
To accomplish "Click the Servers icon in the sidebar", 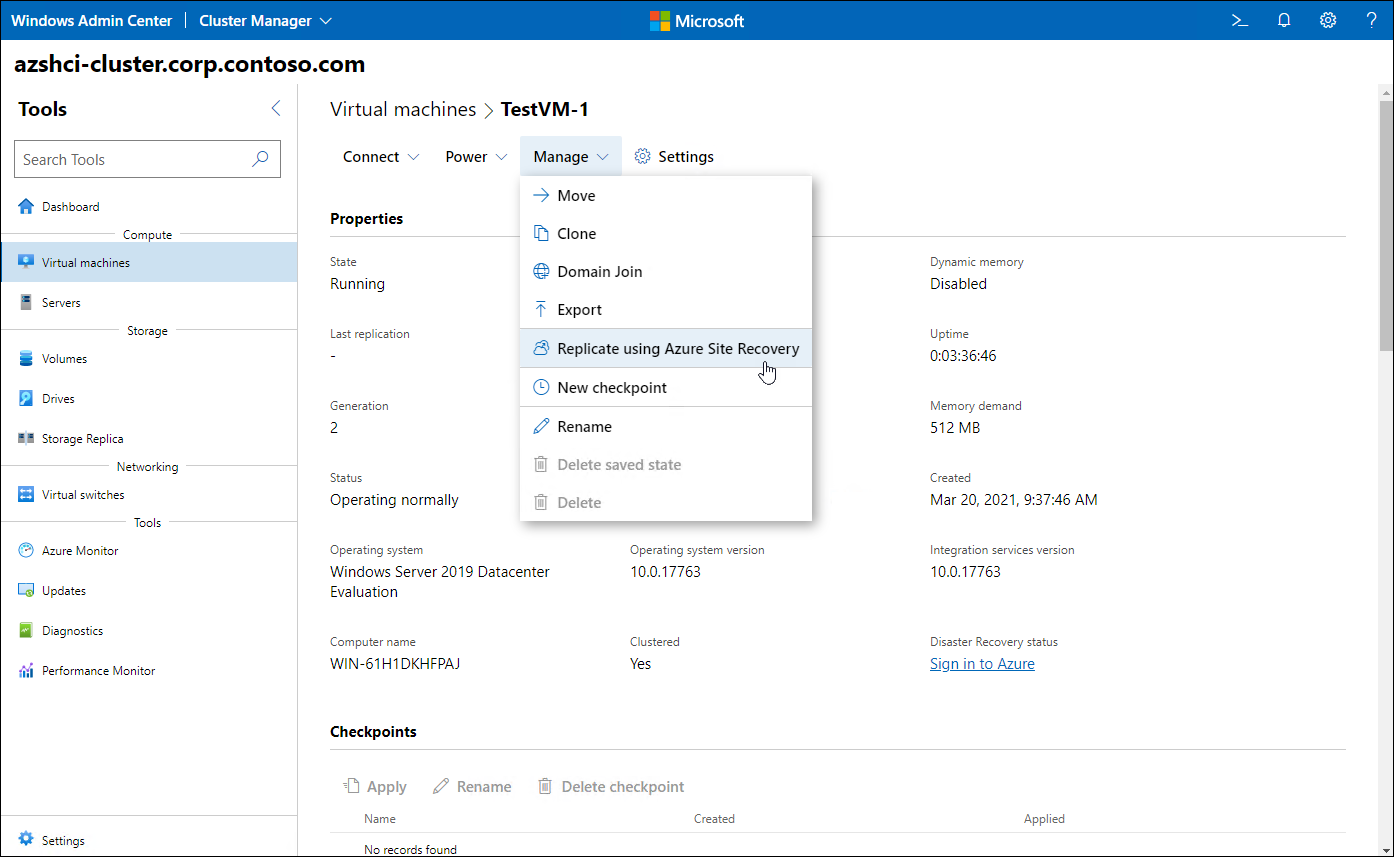I will pyautogui.click(x=26, y=303).
